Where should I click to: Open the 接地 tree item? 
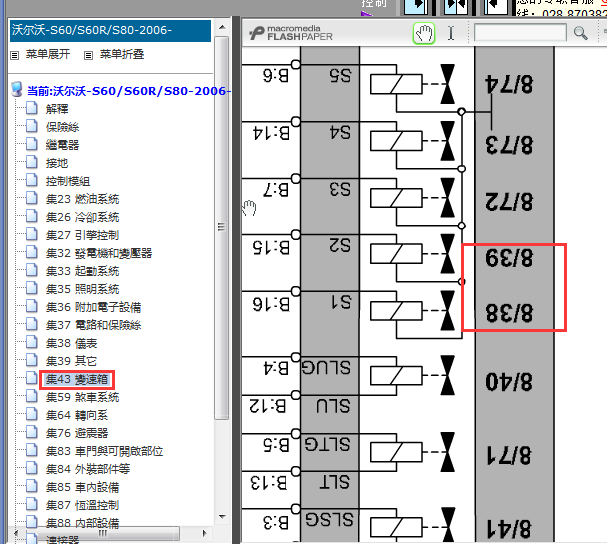click(x=57, y=163)
